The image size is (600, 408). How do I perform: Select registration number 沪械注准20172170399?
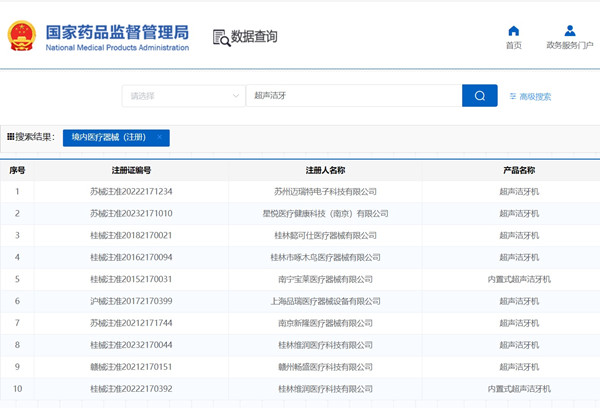click(x=131, y=301)
